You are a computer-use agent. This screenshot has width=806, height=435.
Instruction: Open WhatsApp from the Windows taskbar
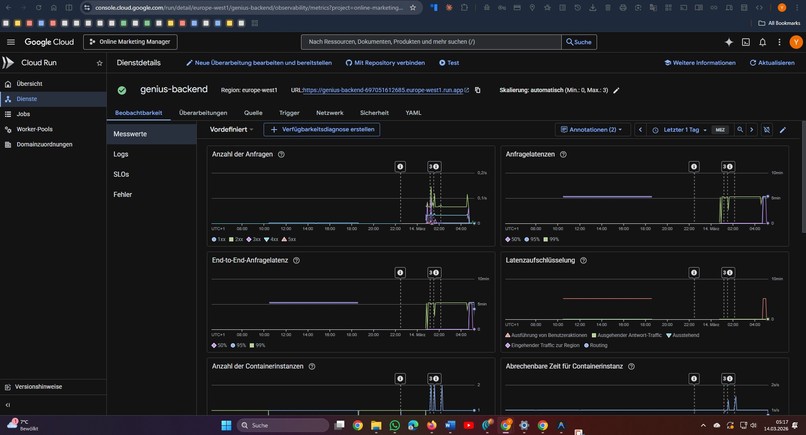pyautogui.click(x=394, y=425)
